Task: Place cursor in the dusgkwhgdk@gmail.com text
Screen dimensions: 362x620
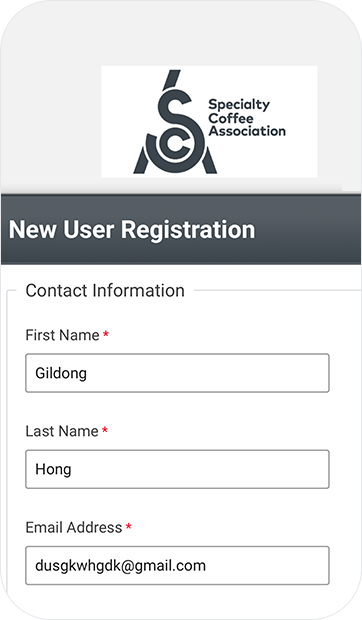Action: click(x=121, y=566)
